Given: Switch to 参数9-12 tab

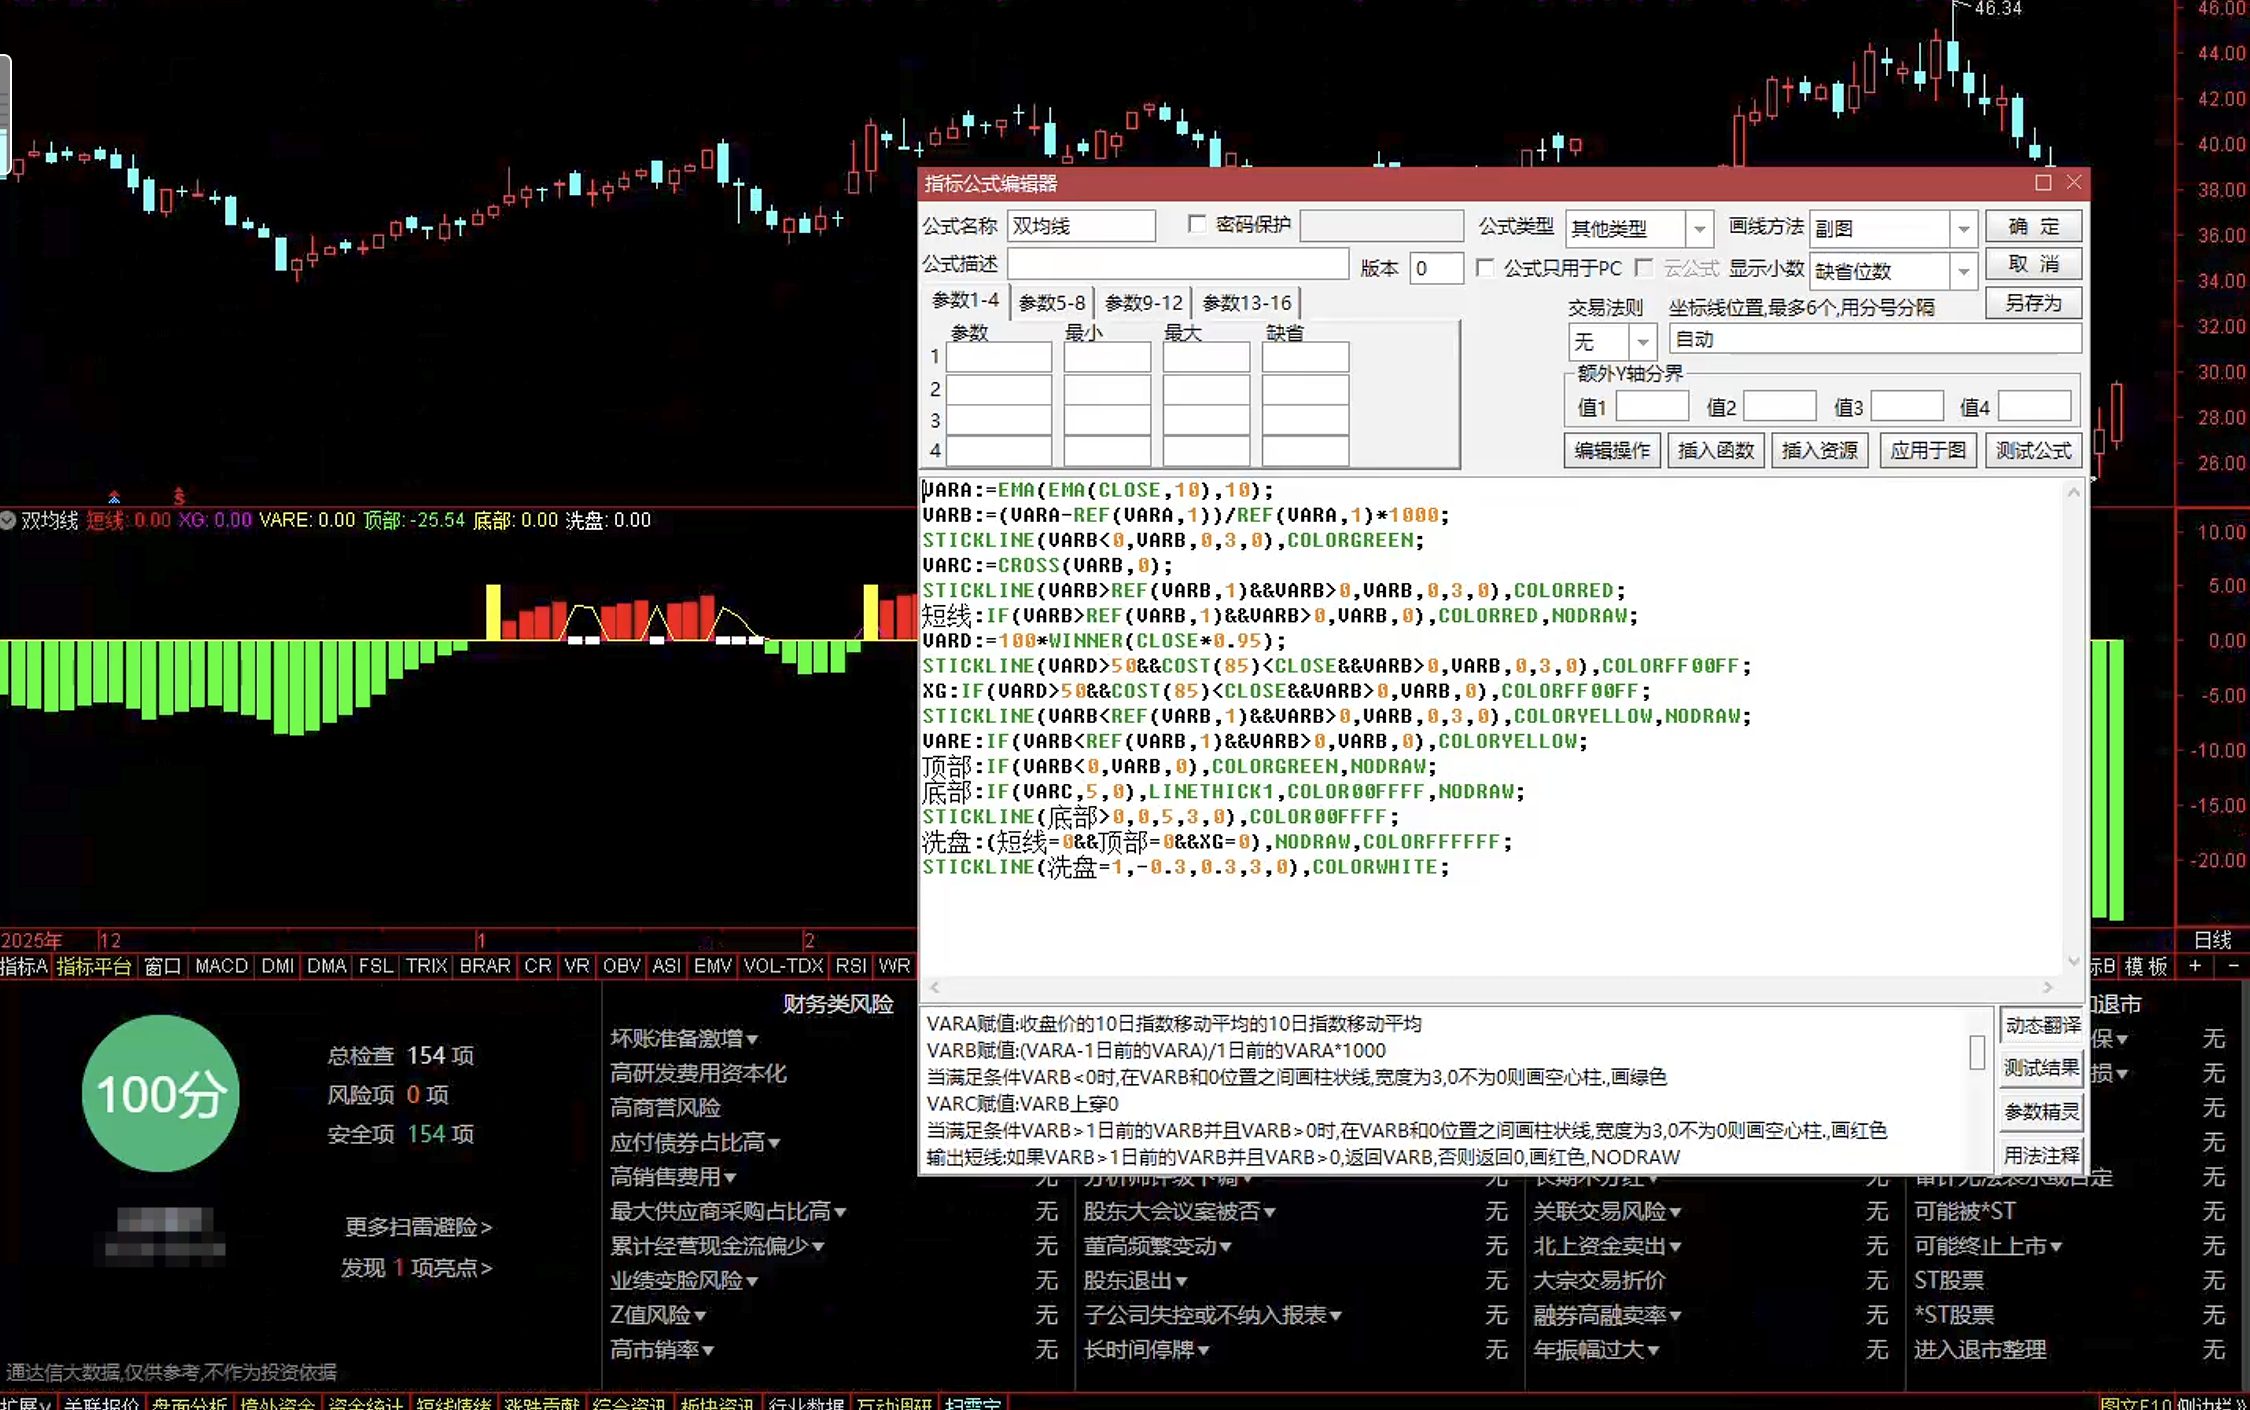Looking at the screenshot, I should click(x=1144, y=302).
